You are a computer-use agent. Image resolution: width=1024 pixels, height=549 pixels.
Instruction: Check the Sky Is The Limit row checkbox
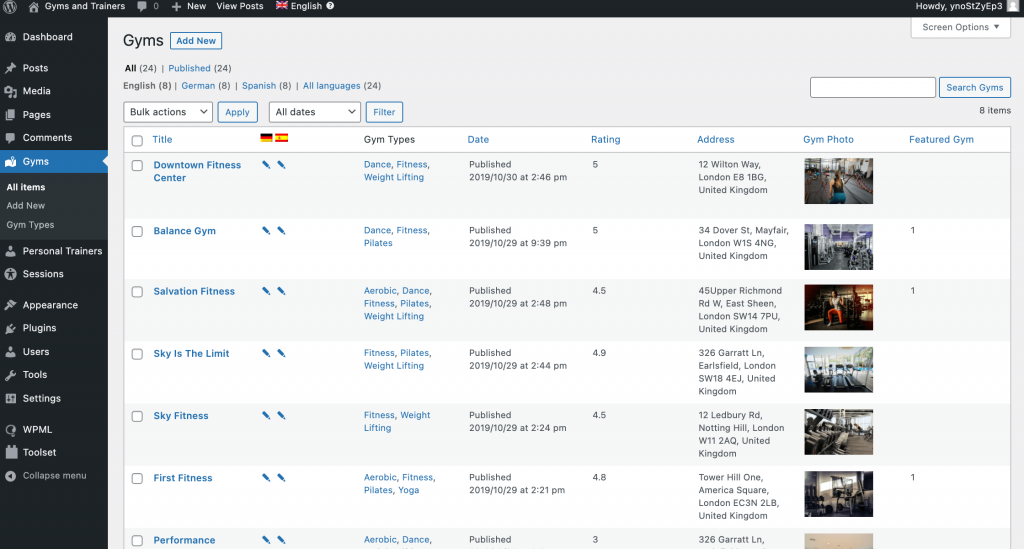click(x=137, y=354)
